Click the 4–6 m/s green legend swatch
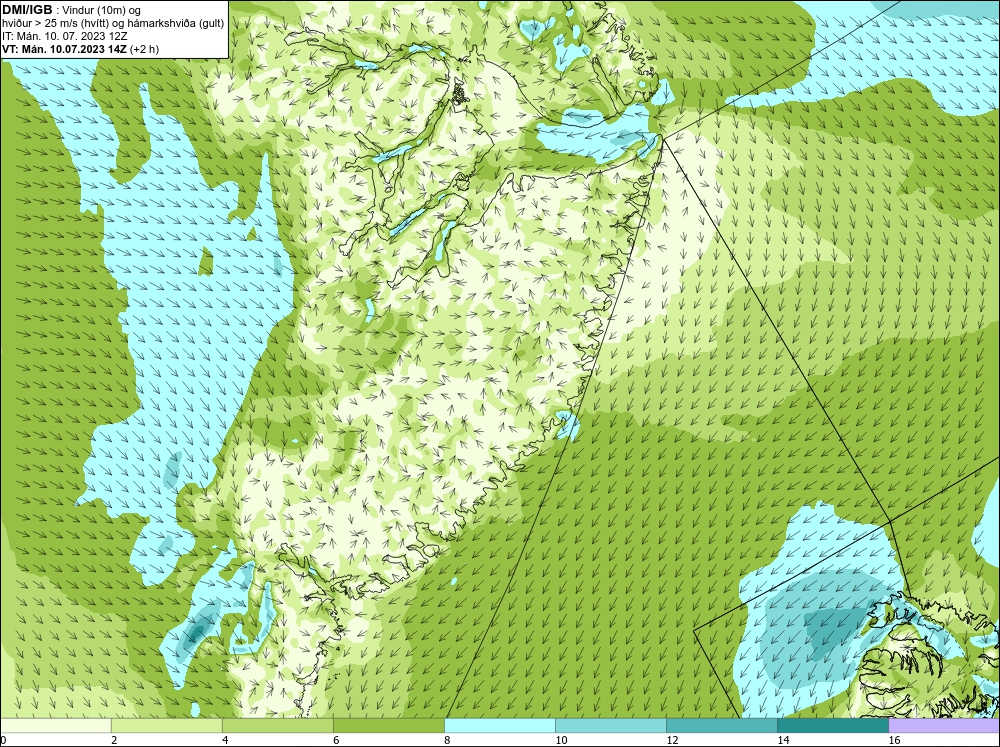Viewport: 1000px width, 747px height. pos(277,725)
